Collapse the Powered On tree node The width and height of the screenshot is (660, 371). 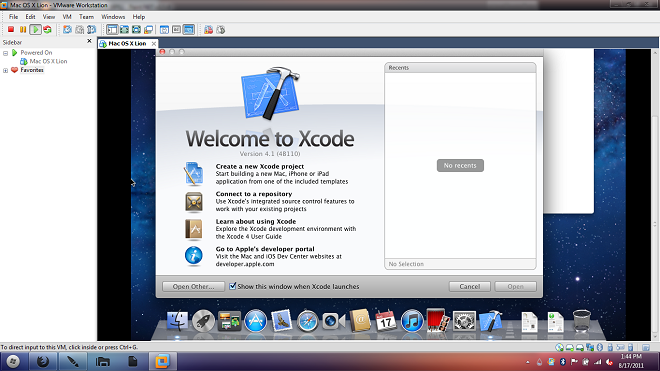5,53
